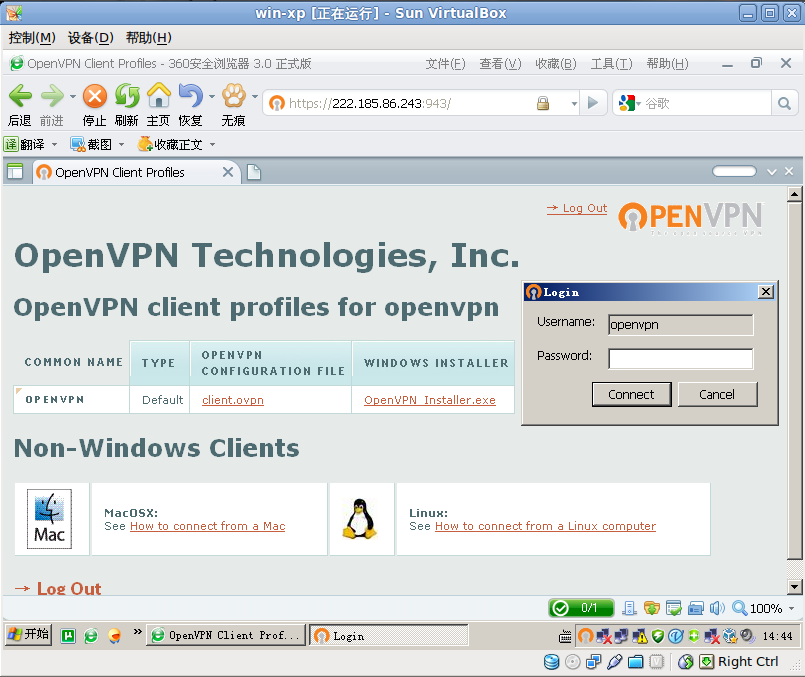Image resolution: width=805 pixels, height=677 pixels.
Task: Refresh the page with the green arrows icon
Action: (x=127, y=96)
